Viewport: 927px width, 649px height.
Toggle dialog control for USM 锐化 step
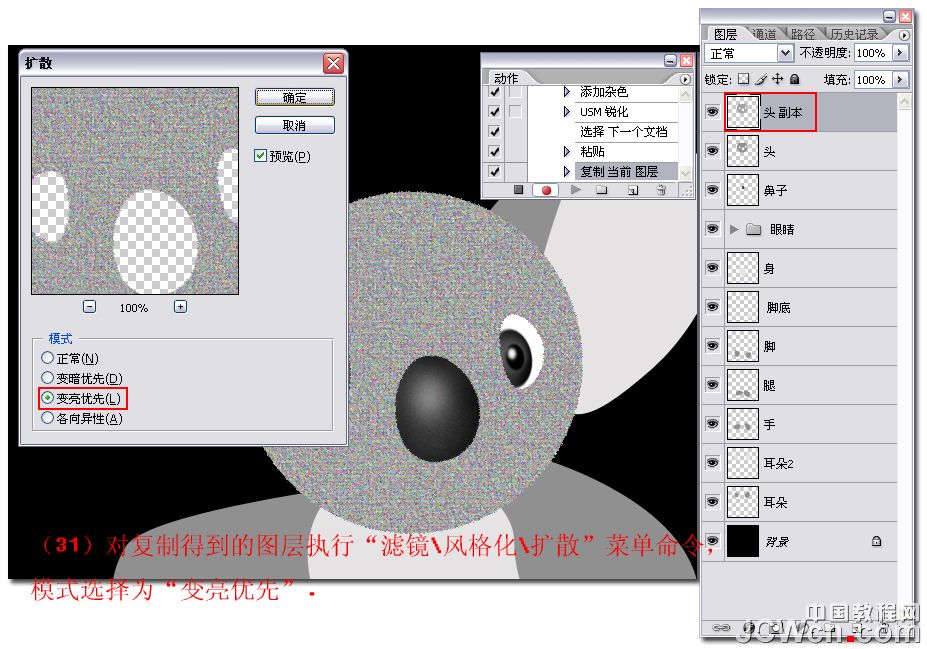click(x=516, y=112)
